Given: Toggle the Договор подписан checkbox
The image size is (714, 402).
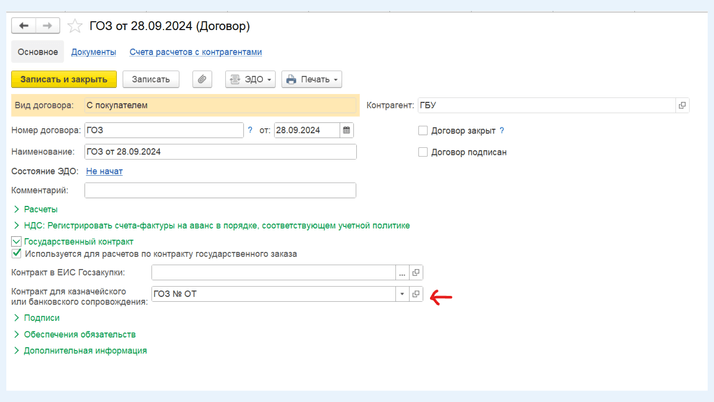Looking at the screenshot, I should 423,152.
